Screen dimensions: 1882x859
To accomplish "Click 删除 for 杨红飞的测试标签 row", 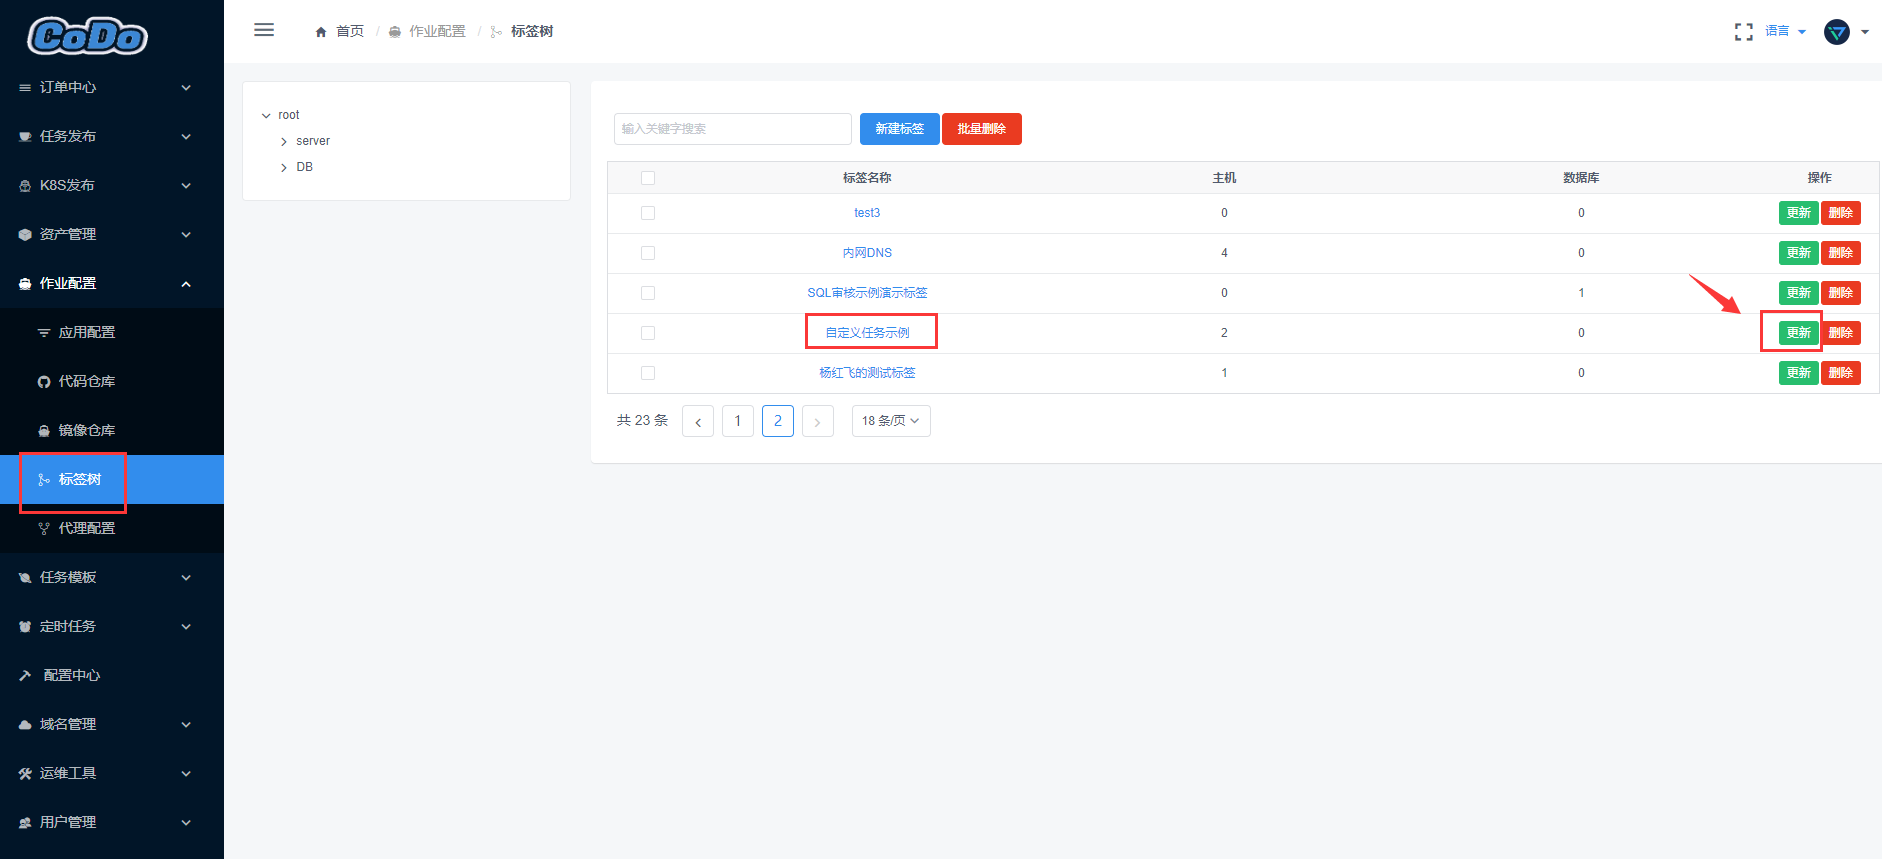I will [1841, 373].
